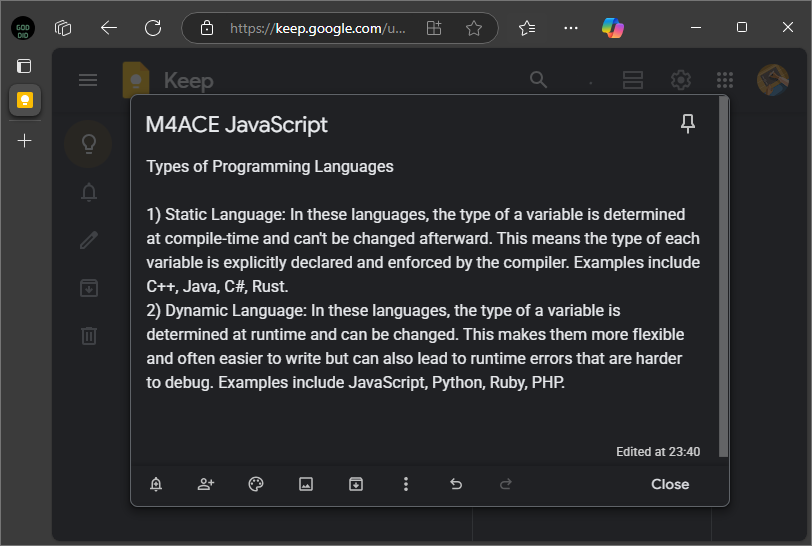Open the note's three-dot More menu
Viewport: 812px width, 546px height.
(406, 484)
